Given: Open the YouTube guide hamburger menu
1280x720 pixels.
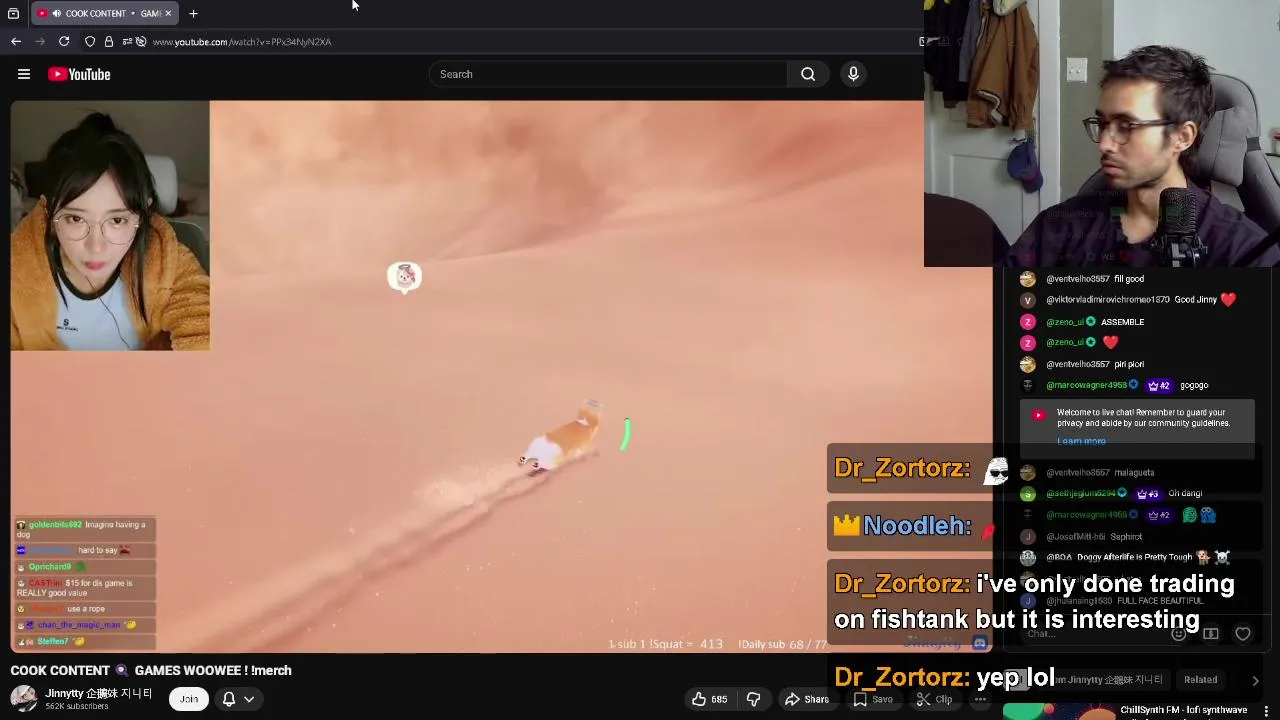Looking at the screenshot, I should point(24,74).
